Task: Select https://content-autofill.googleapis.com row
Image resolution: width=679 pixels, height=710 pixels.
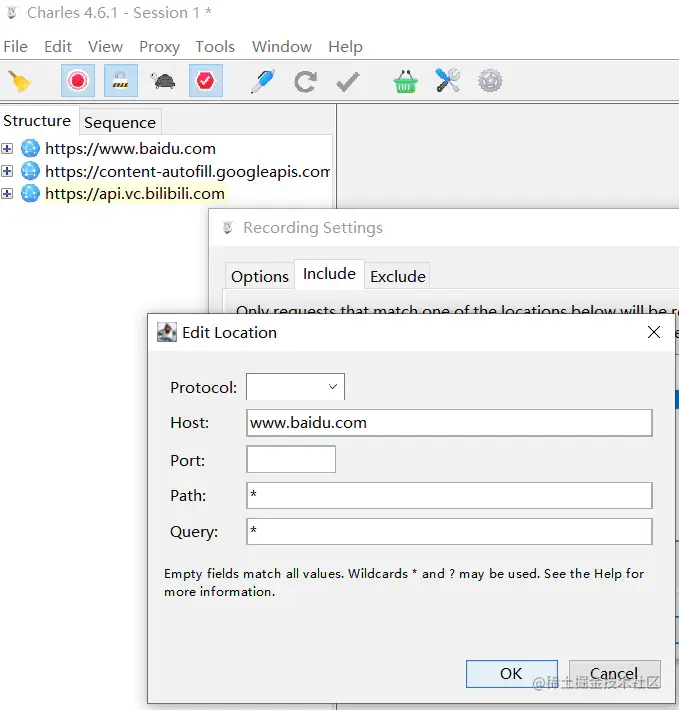Action: pyautogui.click(x=187, y=171)
